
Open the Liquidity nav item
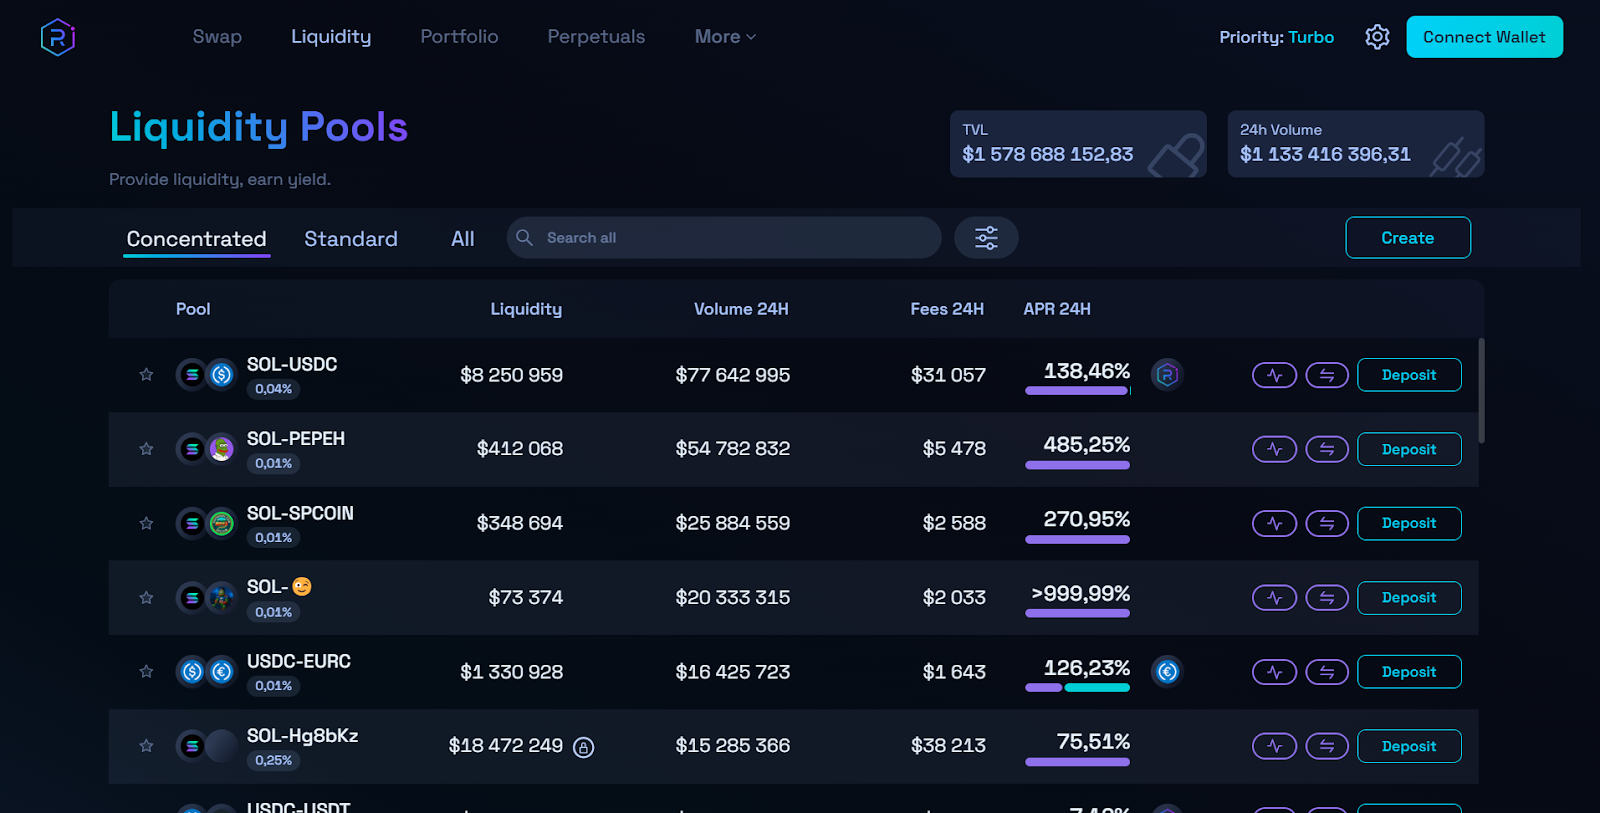[331, 37]
